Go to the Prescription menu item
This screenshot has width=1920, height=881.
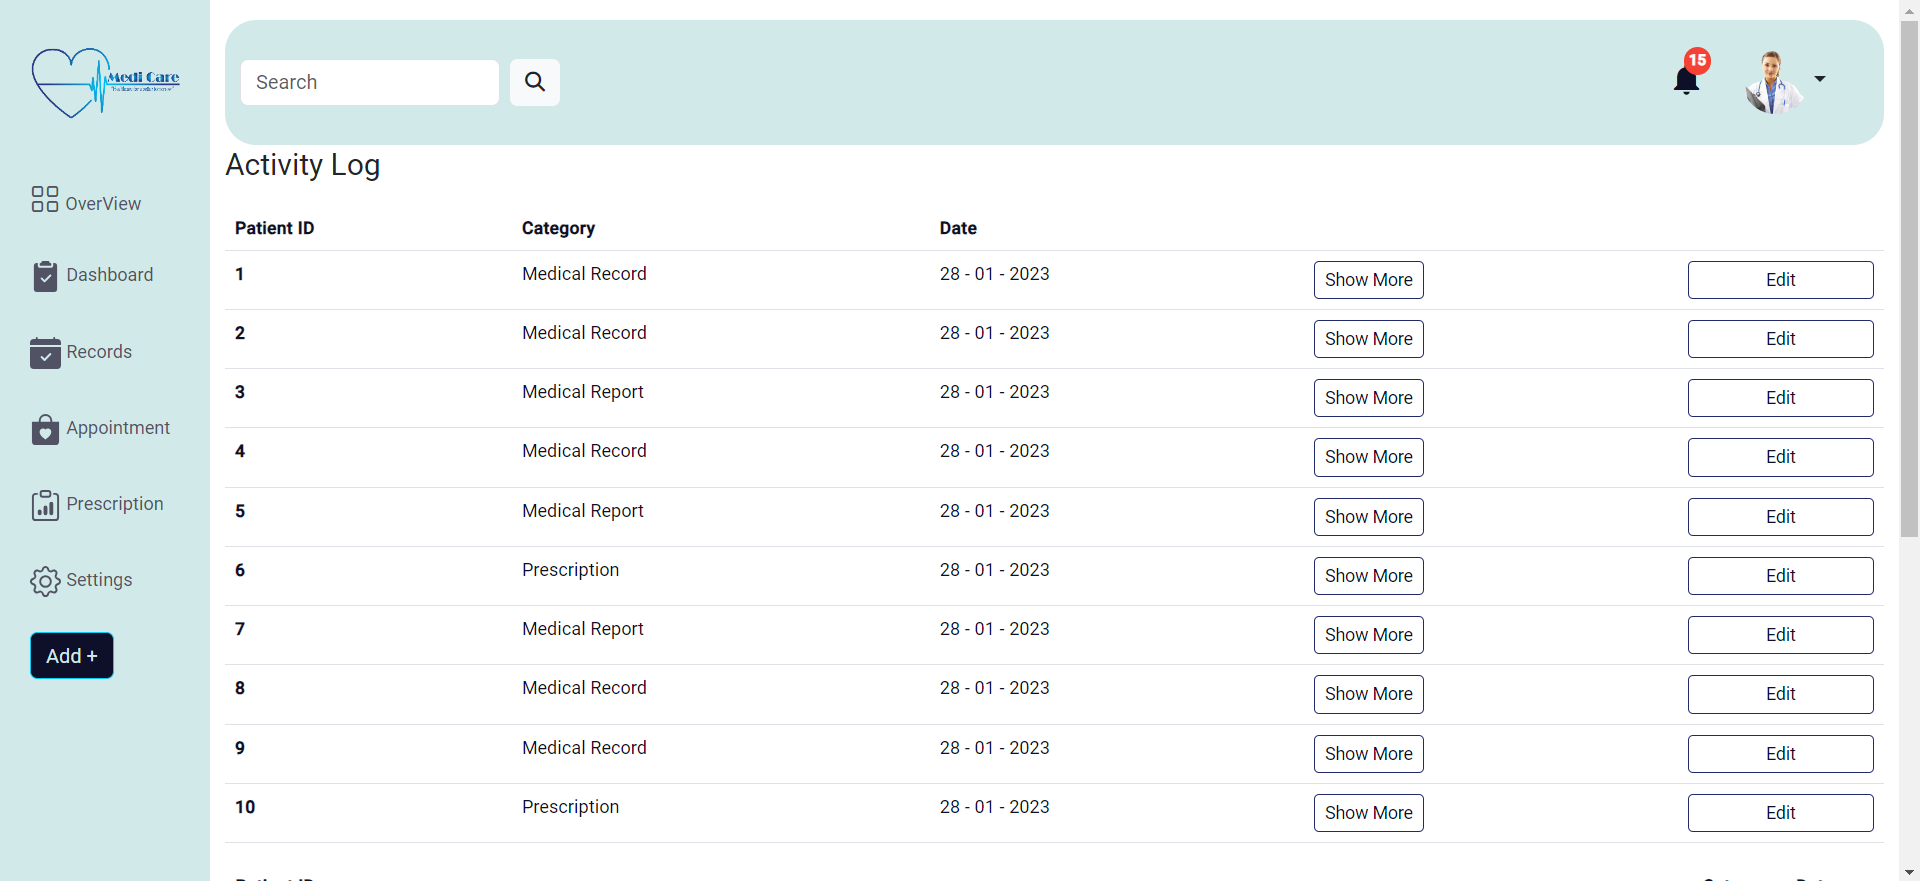coord(115,504)
